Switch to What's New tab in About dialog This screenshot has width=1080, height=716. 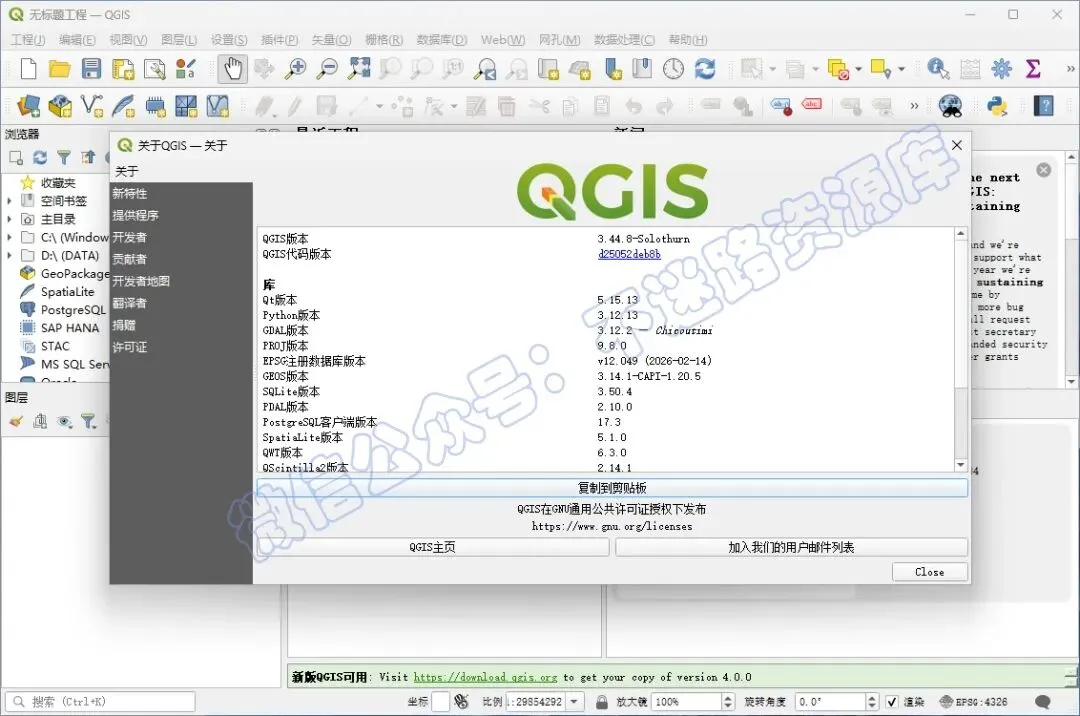(129, 193)
